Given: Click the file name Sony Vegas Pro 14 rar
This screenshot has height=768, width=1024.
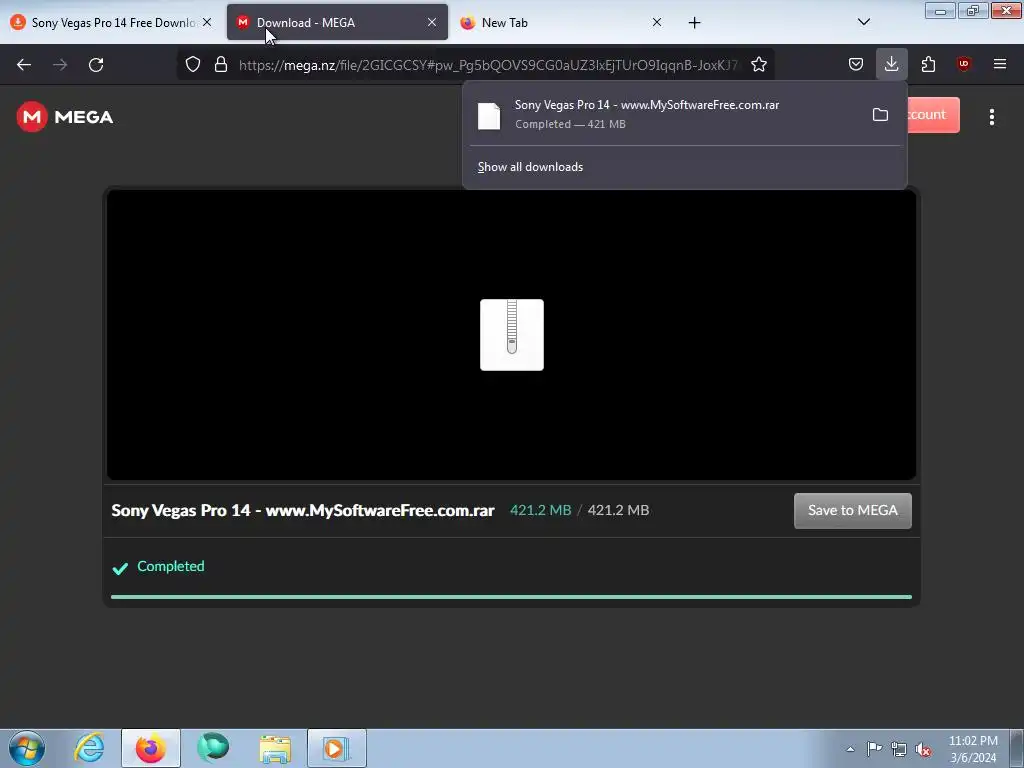Looking at the screenshot, I should tap(302, 511).
